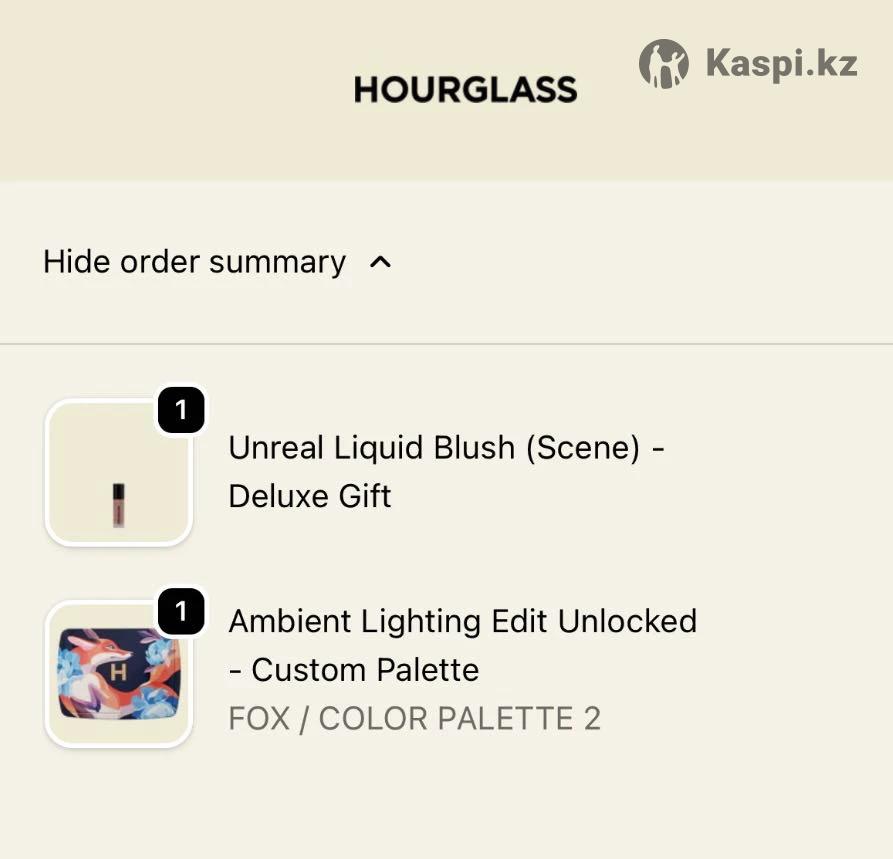Click the Kaspi.kz watermark text
The image size is (893, 859).
[781, 64]
